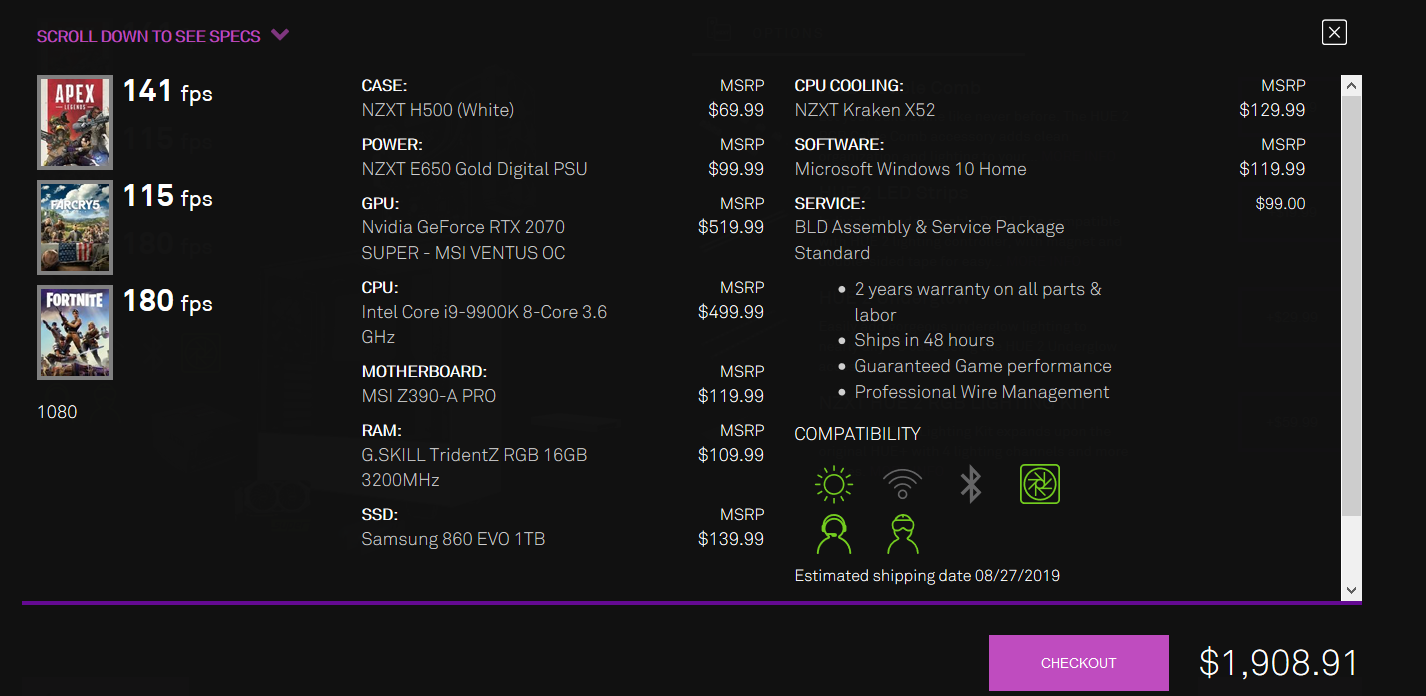Click the $139.99 SSD price
1426x696 pixels.
pyautogui.click(x=731, y=539)
